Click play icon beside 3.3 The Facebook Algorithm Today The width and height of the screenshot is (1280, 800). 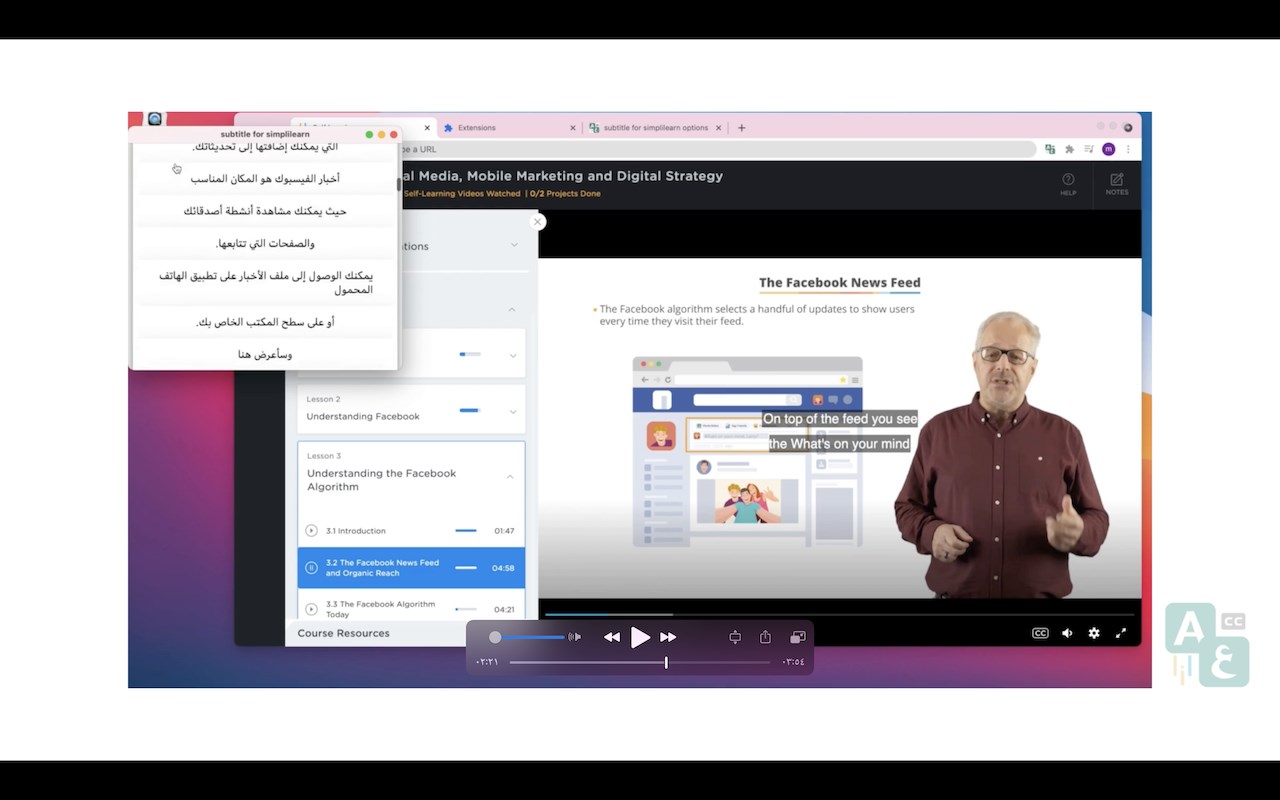pyautogui.click(x=311, y=608)
